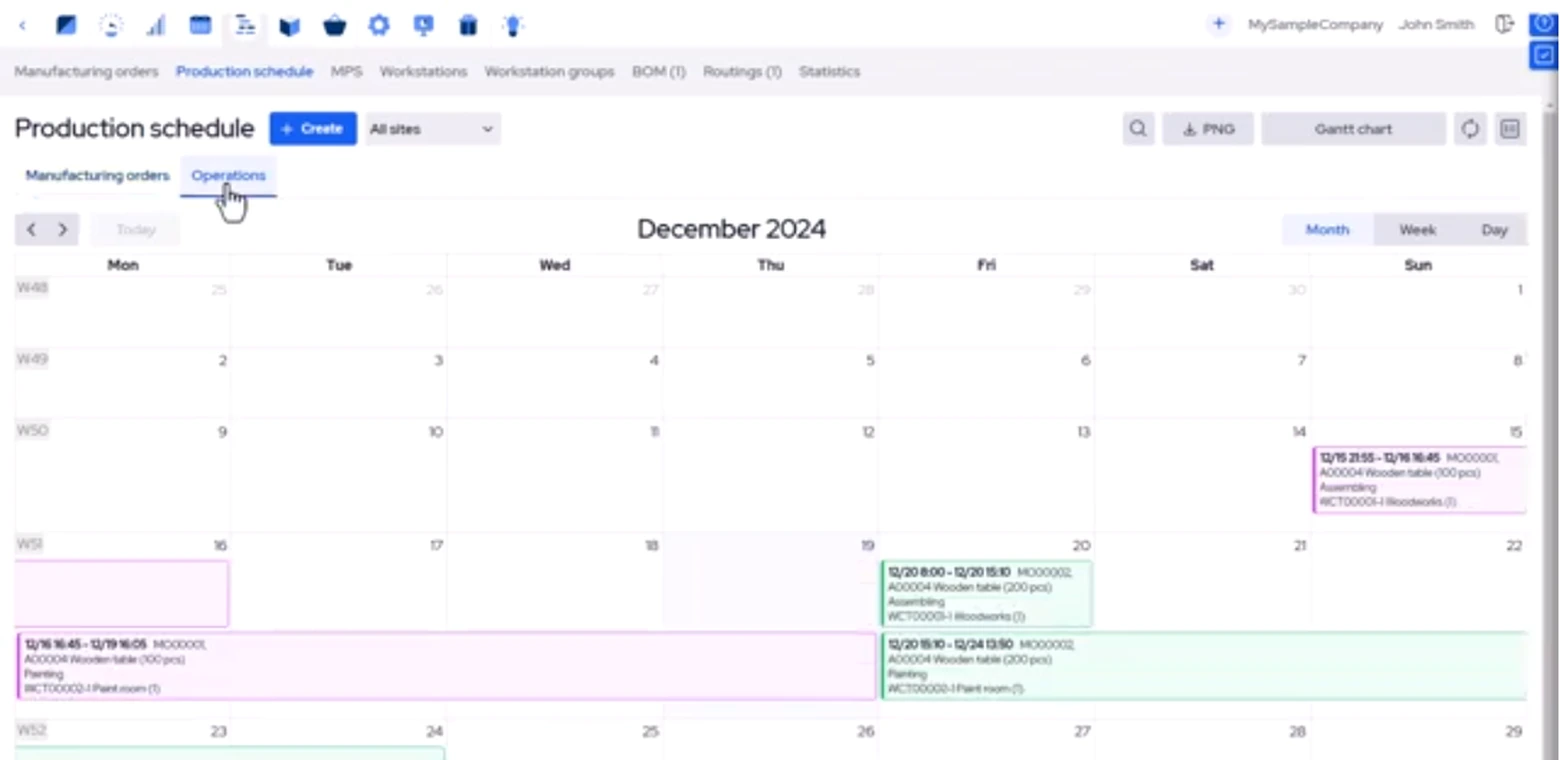Download schedule as PNG
1560x760 pixels.
[x=1208, y=129]
